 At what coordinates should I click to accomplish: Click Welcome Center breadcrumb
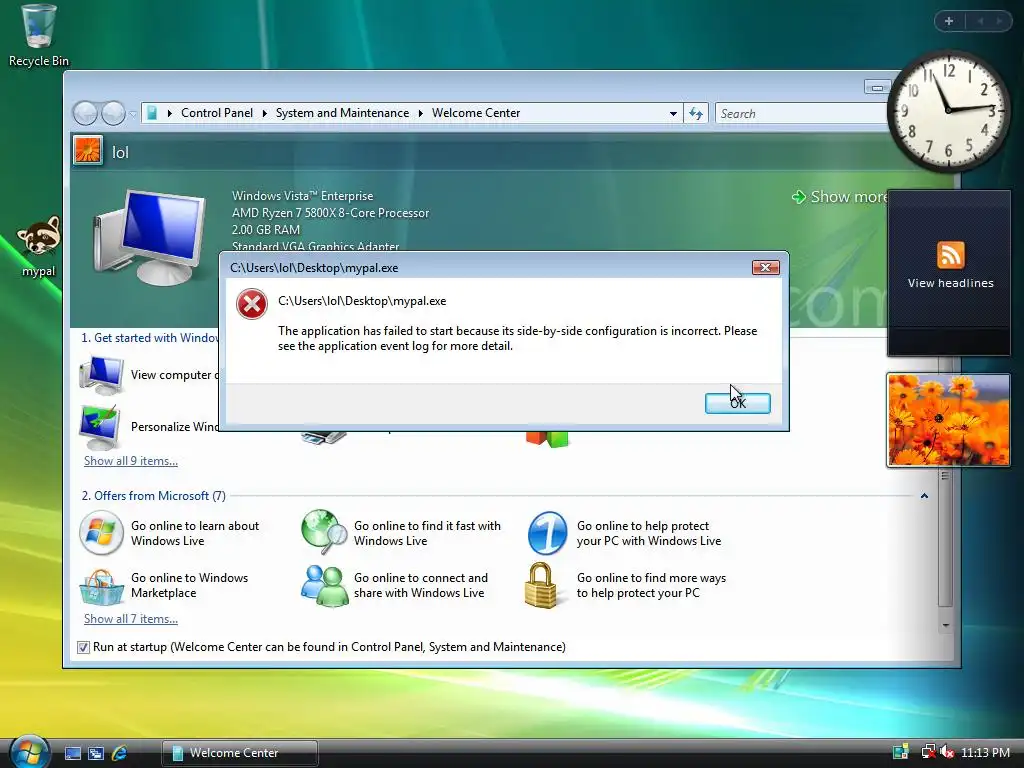coord(475,113)
